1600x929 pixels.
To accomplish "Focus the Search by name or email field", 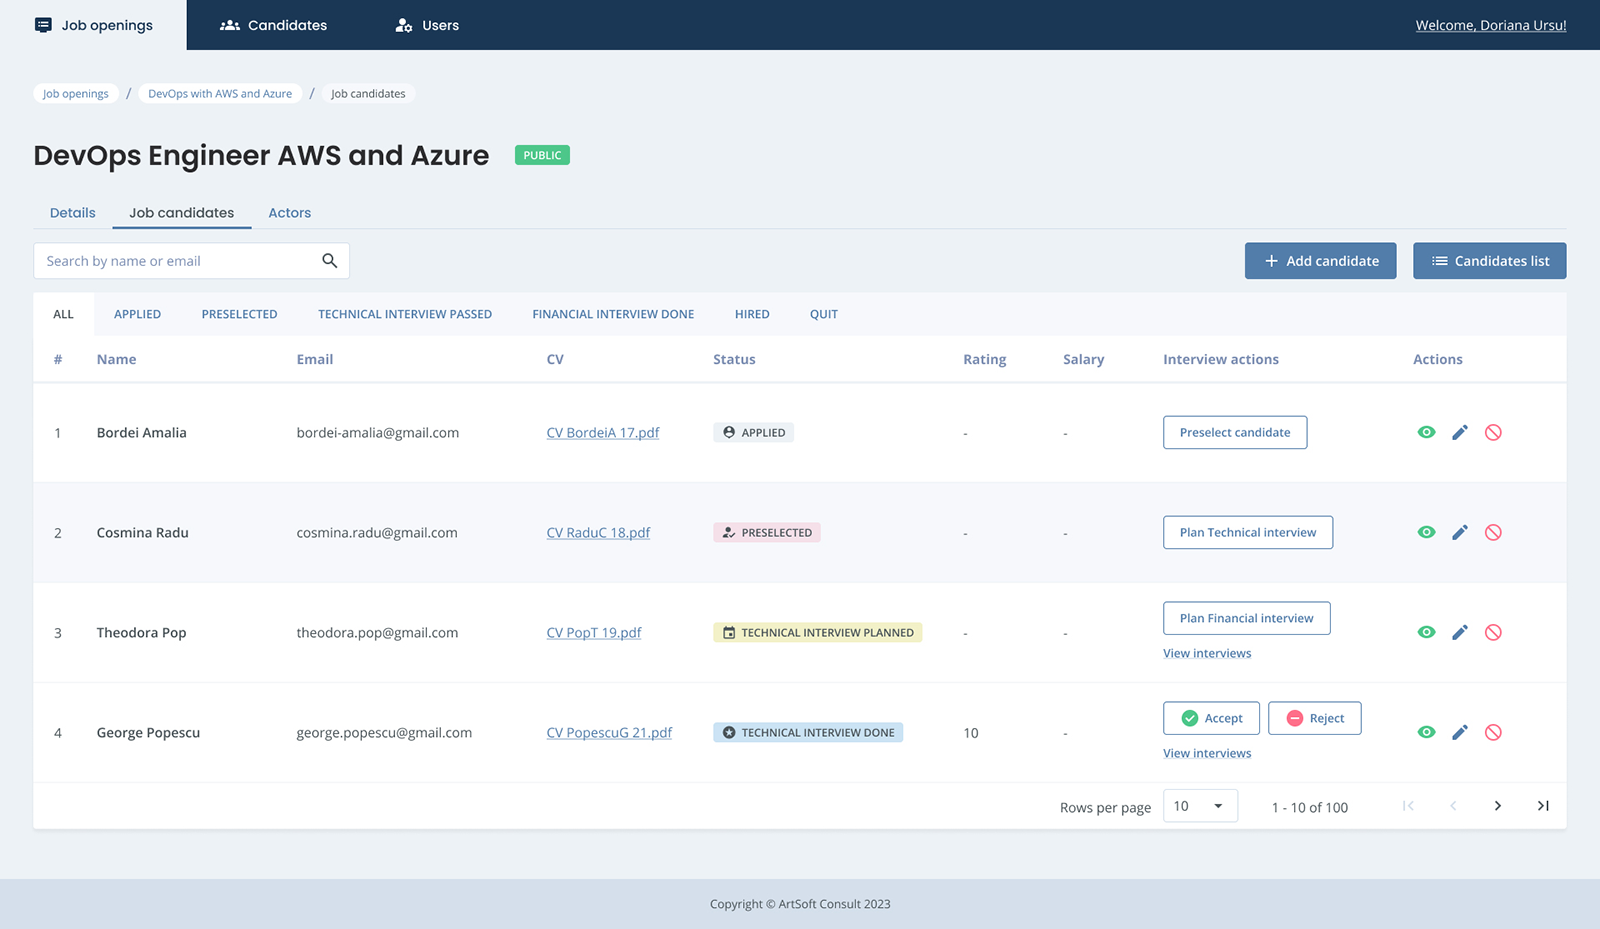I will [x=191, y=261].
